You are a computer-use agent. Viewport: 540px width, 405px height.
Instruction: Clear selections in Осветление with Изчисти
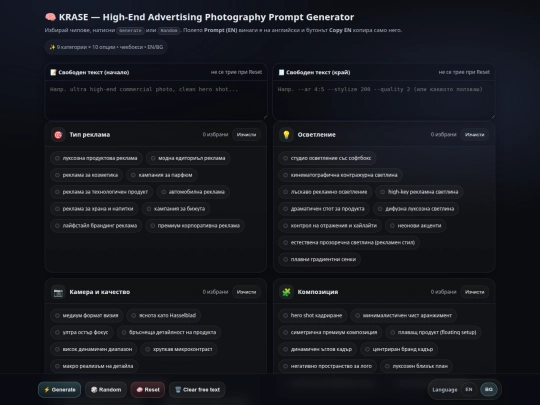pyautogui.click(x=475, y=135)
